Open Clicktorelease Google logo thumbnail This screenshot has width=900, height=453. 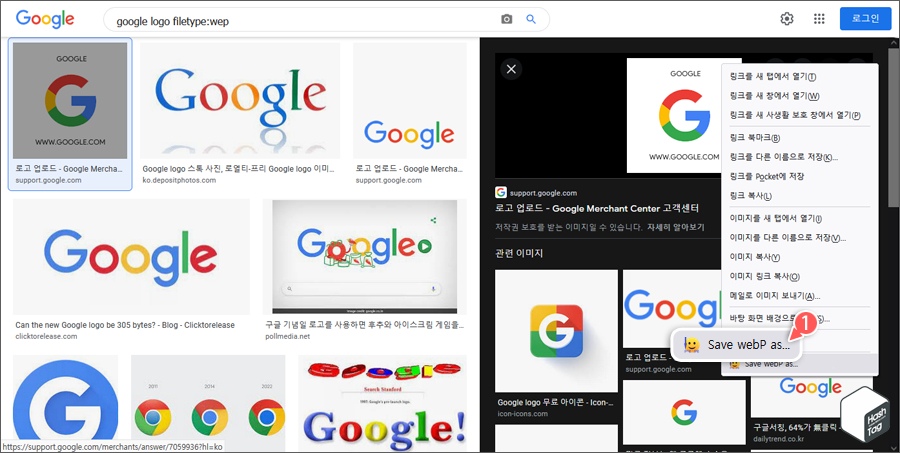coord(131,257)
